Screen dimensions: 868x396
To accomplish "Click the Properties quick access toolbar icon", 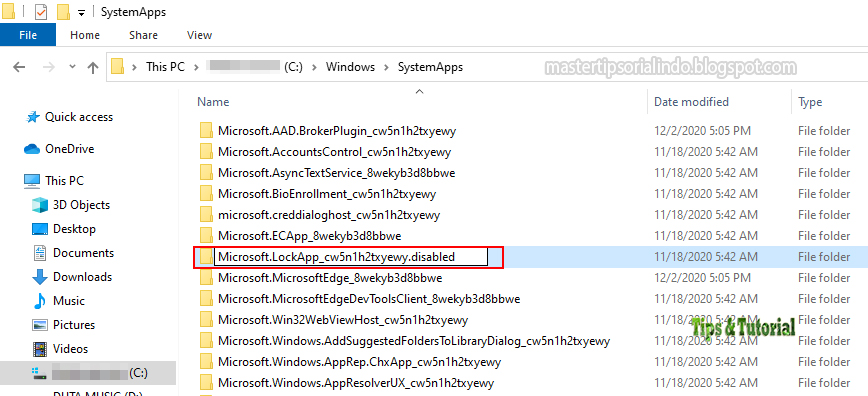I will click(41, 11).
